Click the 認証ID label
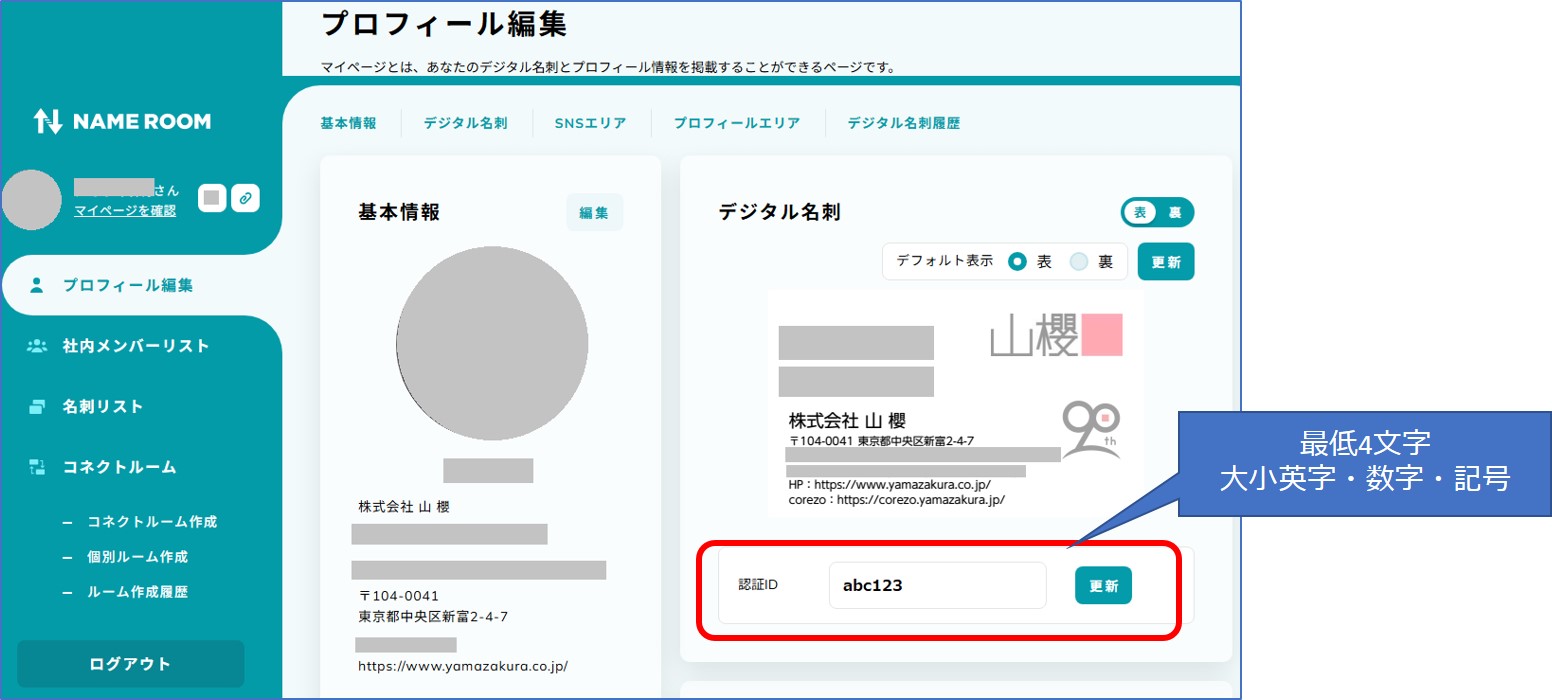The height and width of the screenshot is (700, 1552). (x=759, y=584)
